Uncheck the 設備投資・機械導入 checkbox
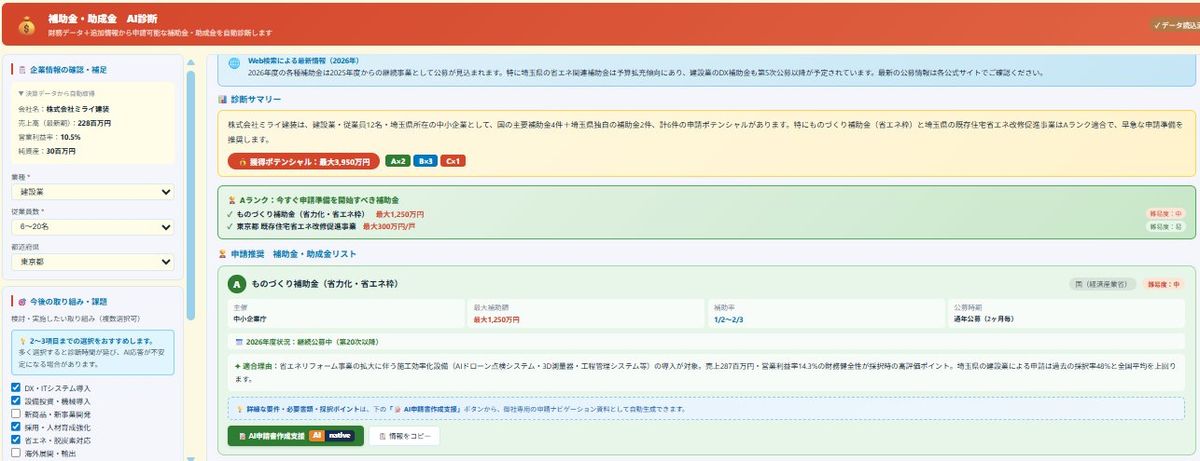Image resolution: width=1200 pixels, height=461 pixels. click(15, 400)
